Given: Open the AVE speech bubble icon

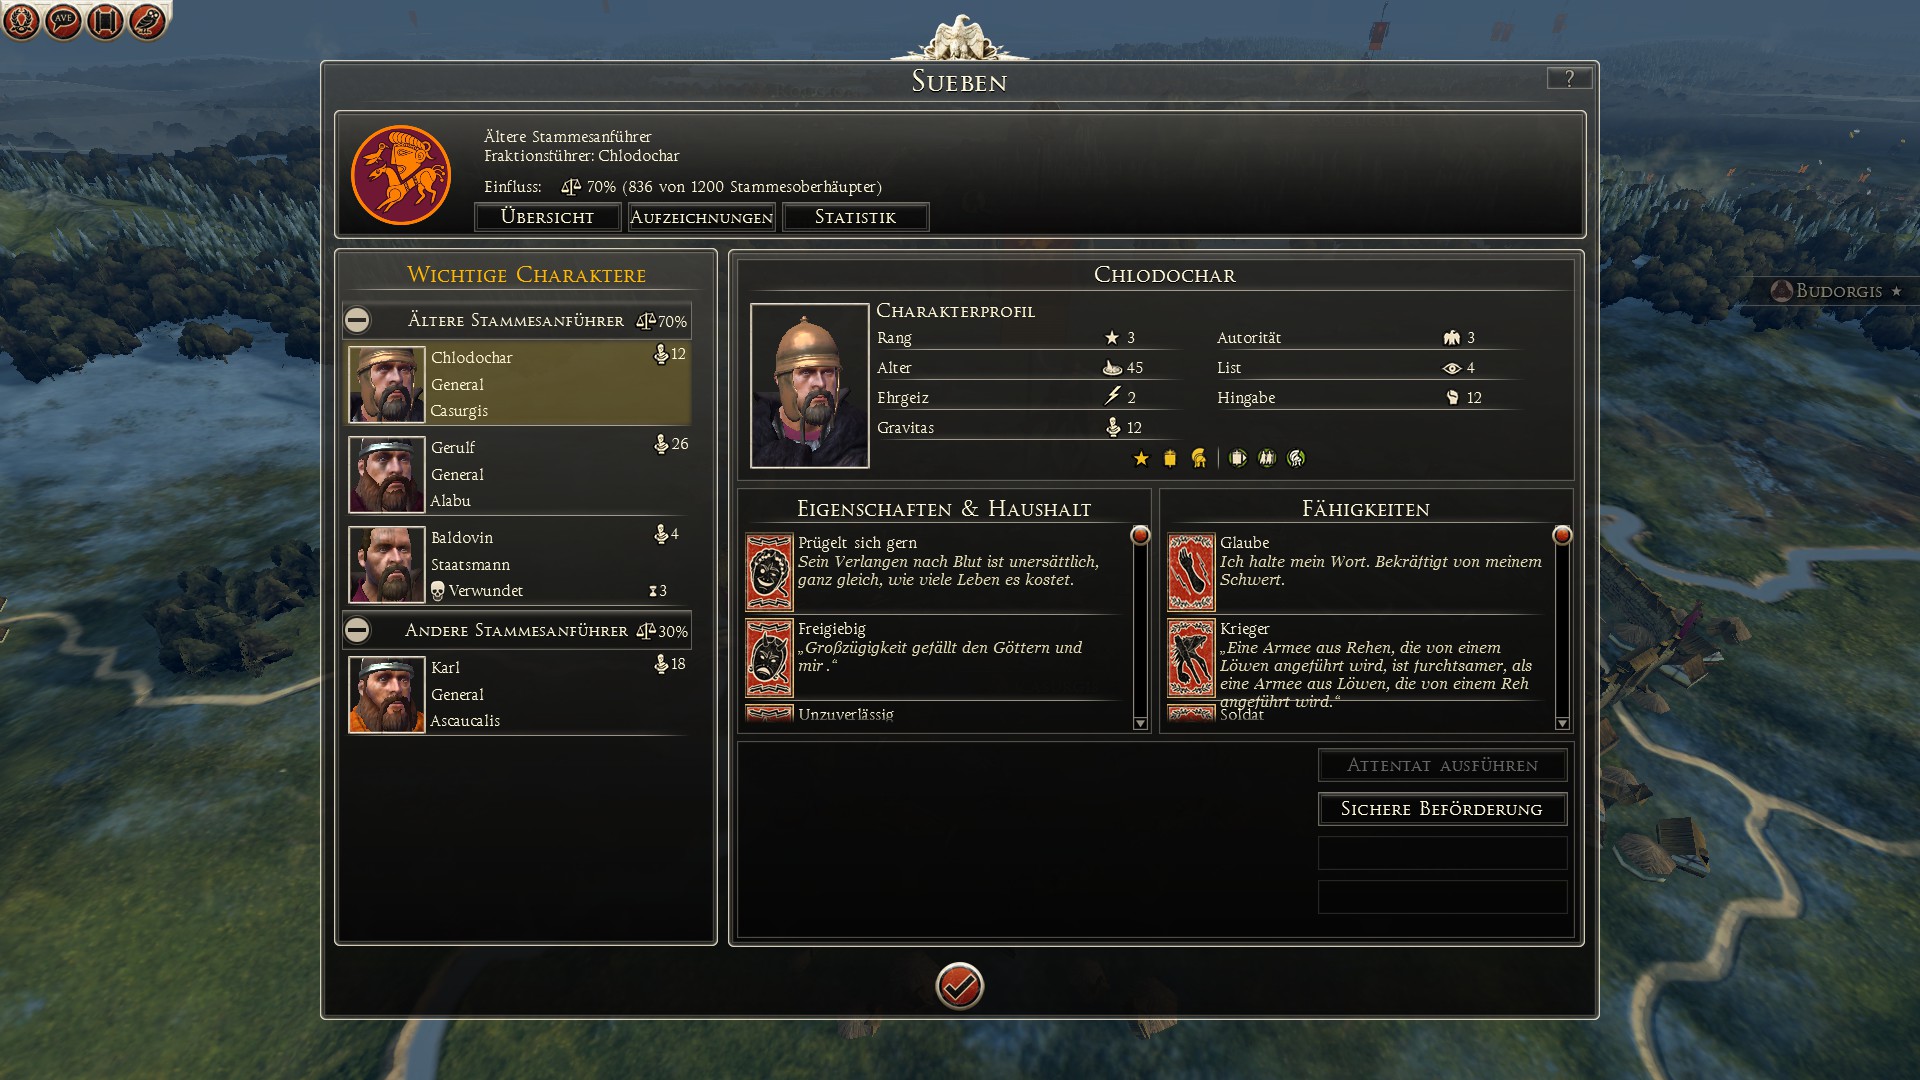Looking at the screenshot, I should 63,21.
